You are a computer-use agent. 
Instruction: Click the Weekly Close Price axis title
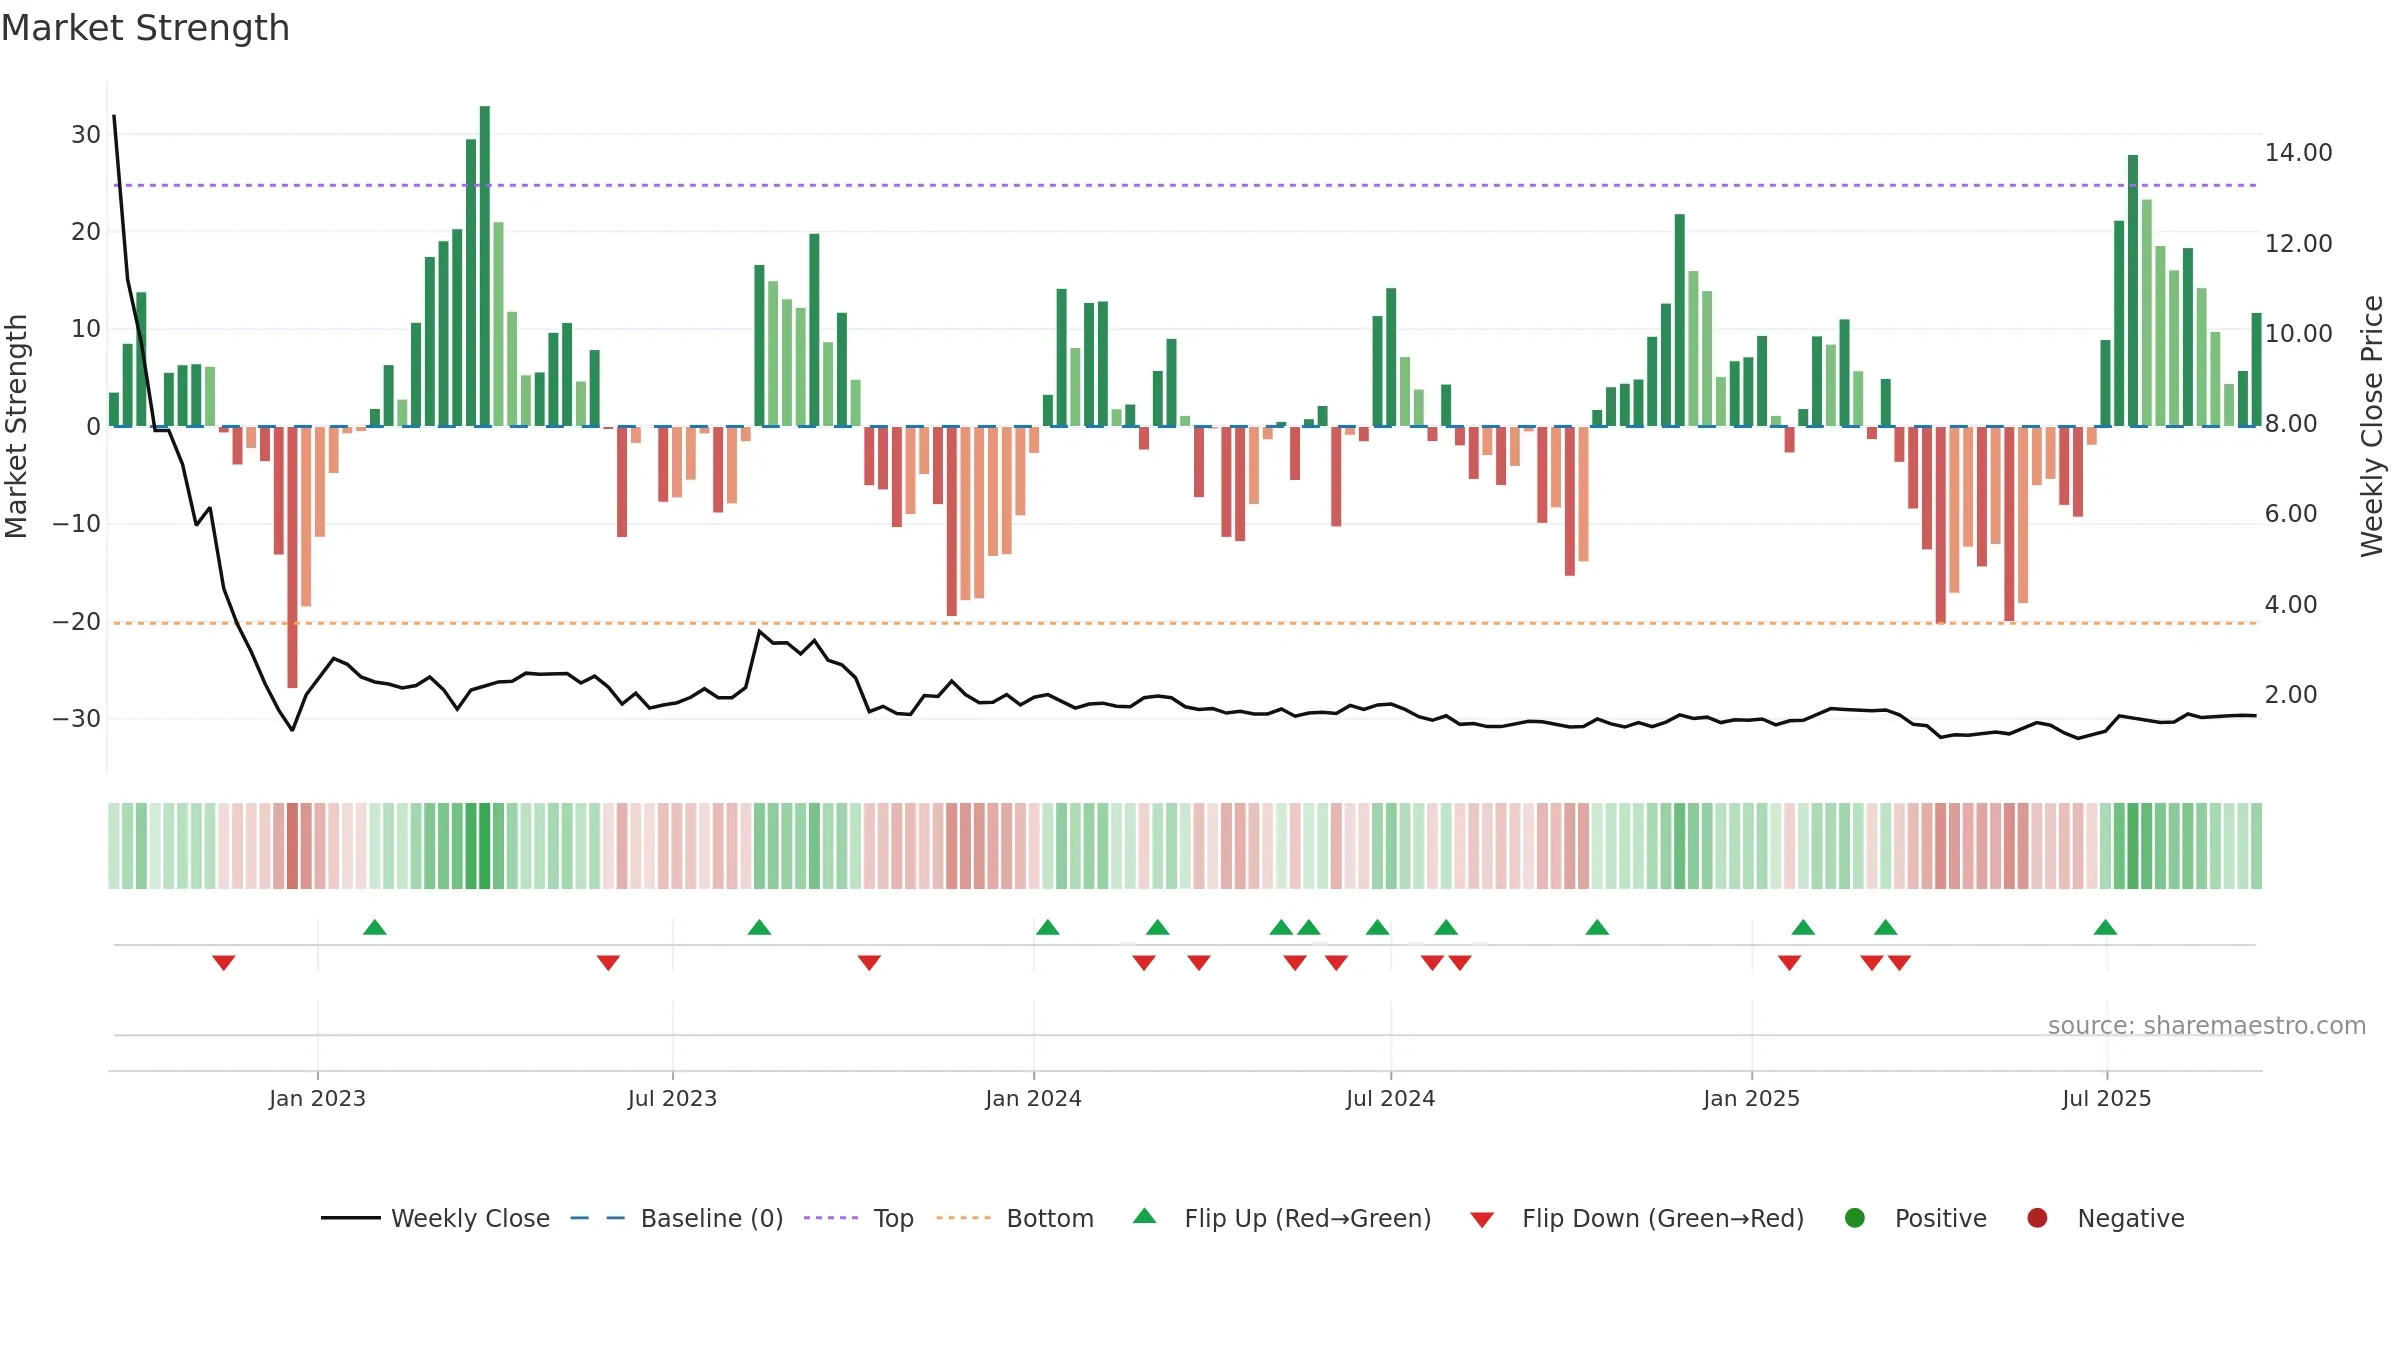click(x=2372, y=426)
